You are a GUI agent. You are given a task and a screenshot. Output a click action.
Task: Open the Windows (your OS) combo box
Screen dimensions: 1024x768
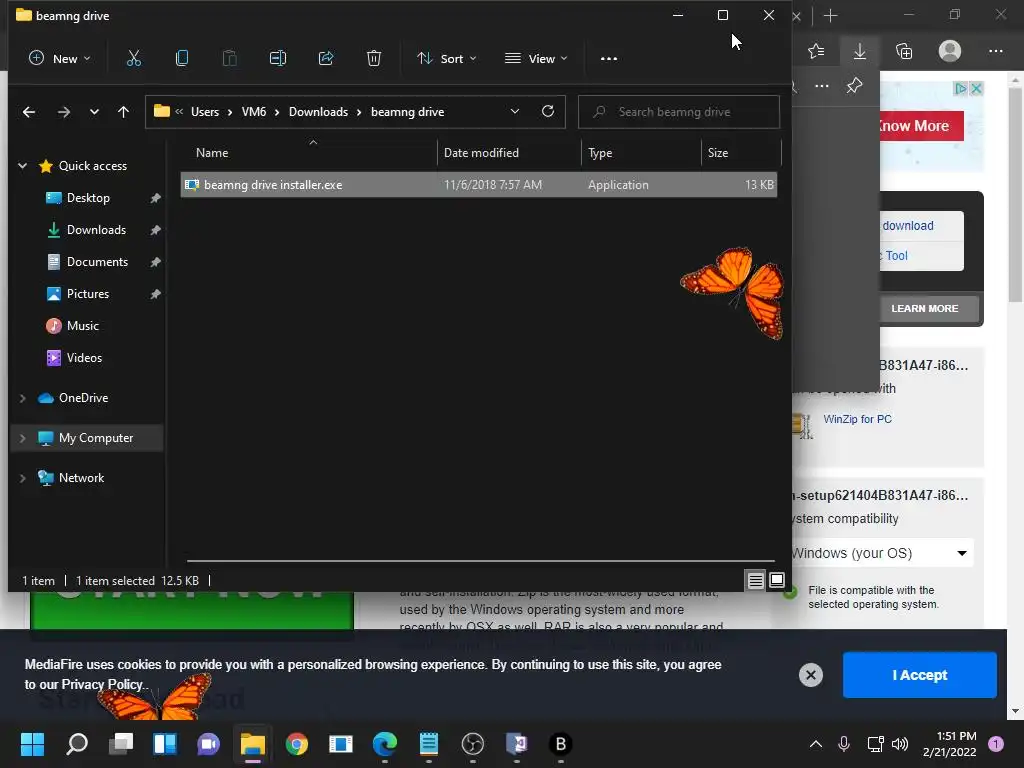[x=882, y=553]
